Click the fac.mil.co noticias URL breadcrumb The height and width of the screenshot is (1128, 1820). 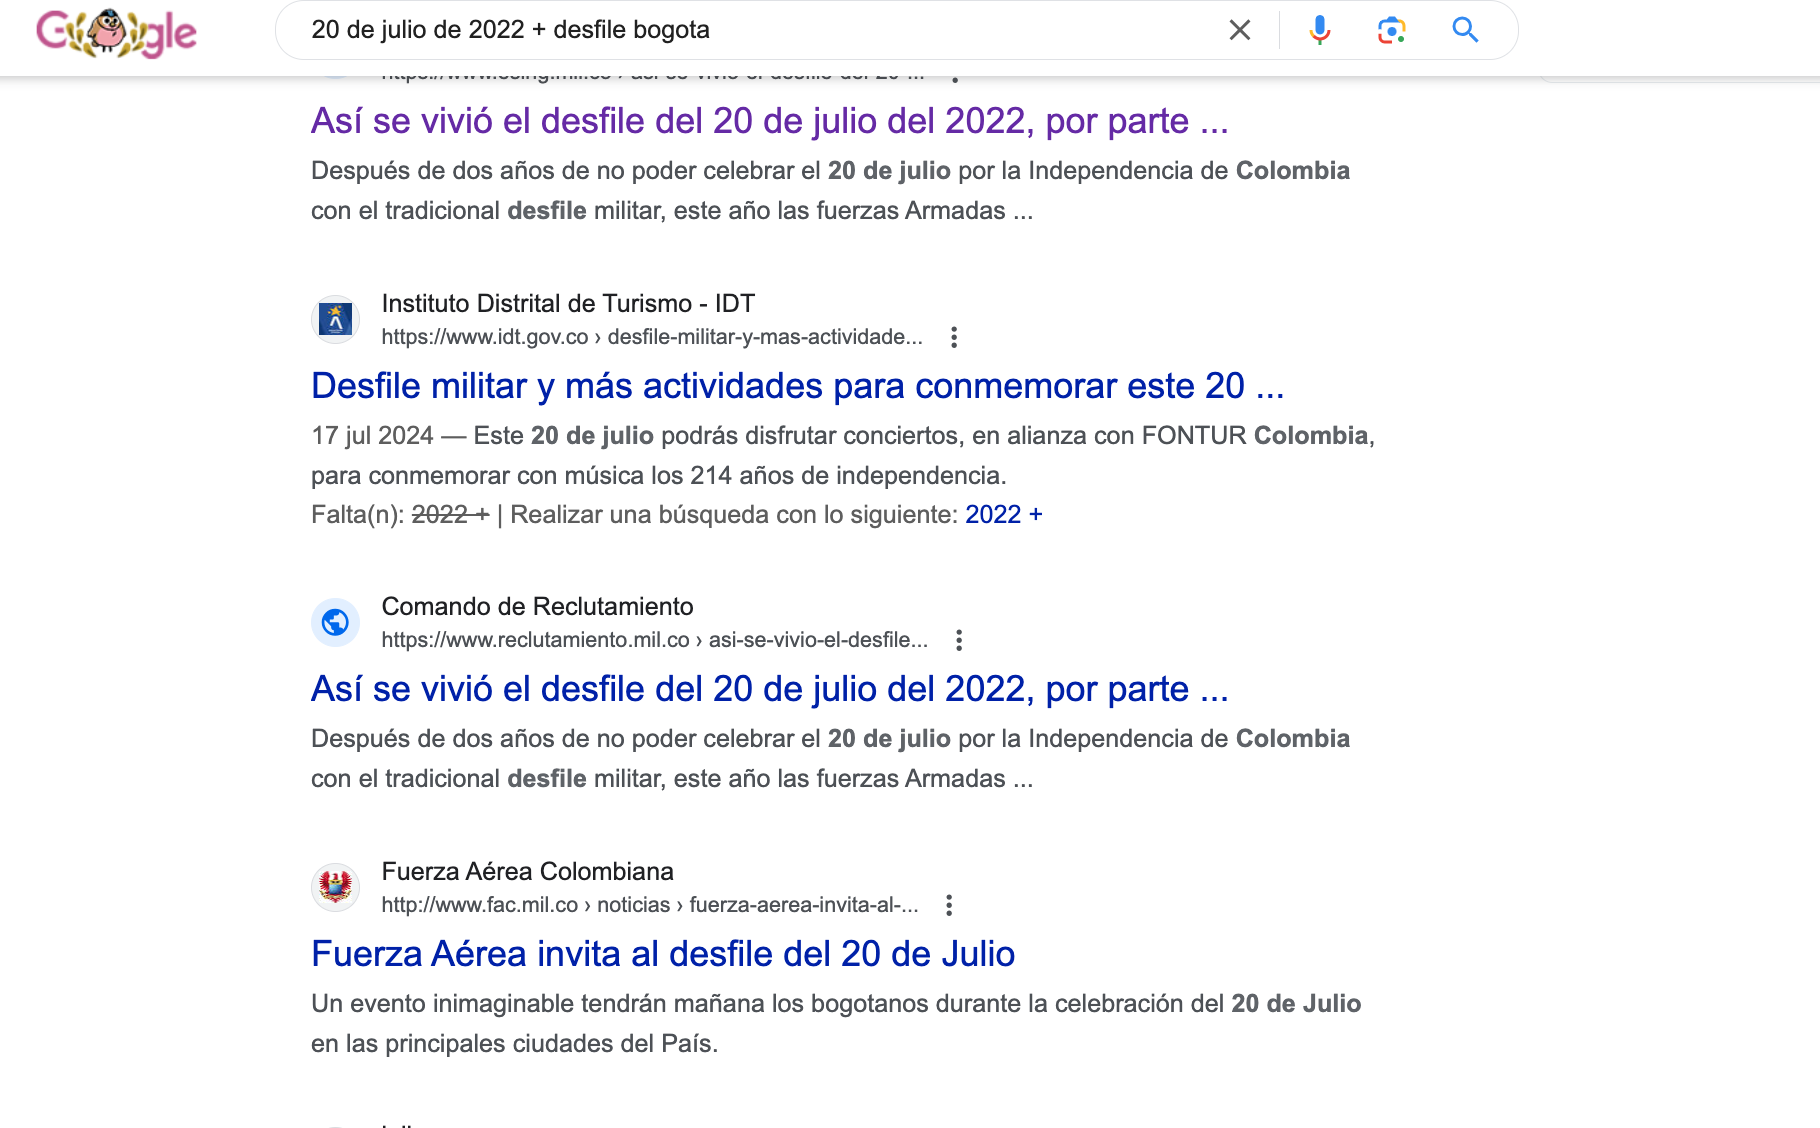649,905
